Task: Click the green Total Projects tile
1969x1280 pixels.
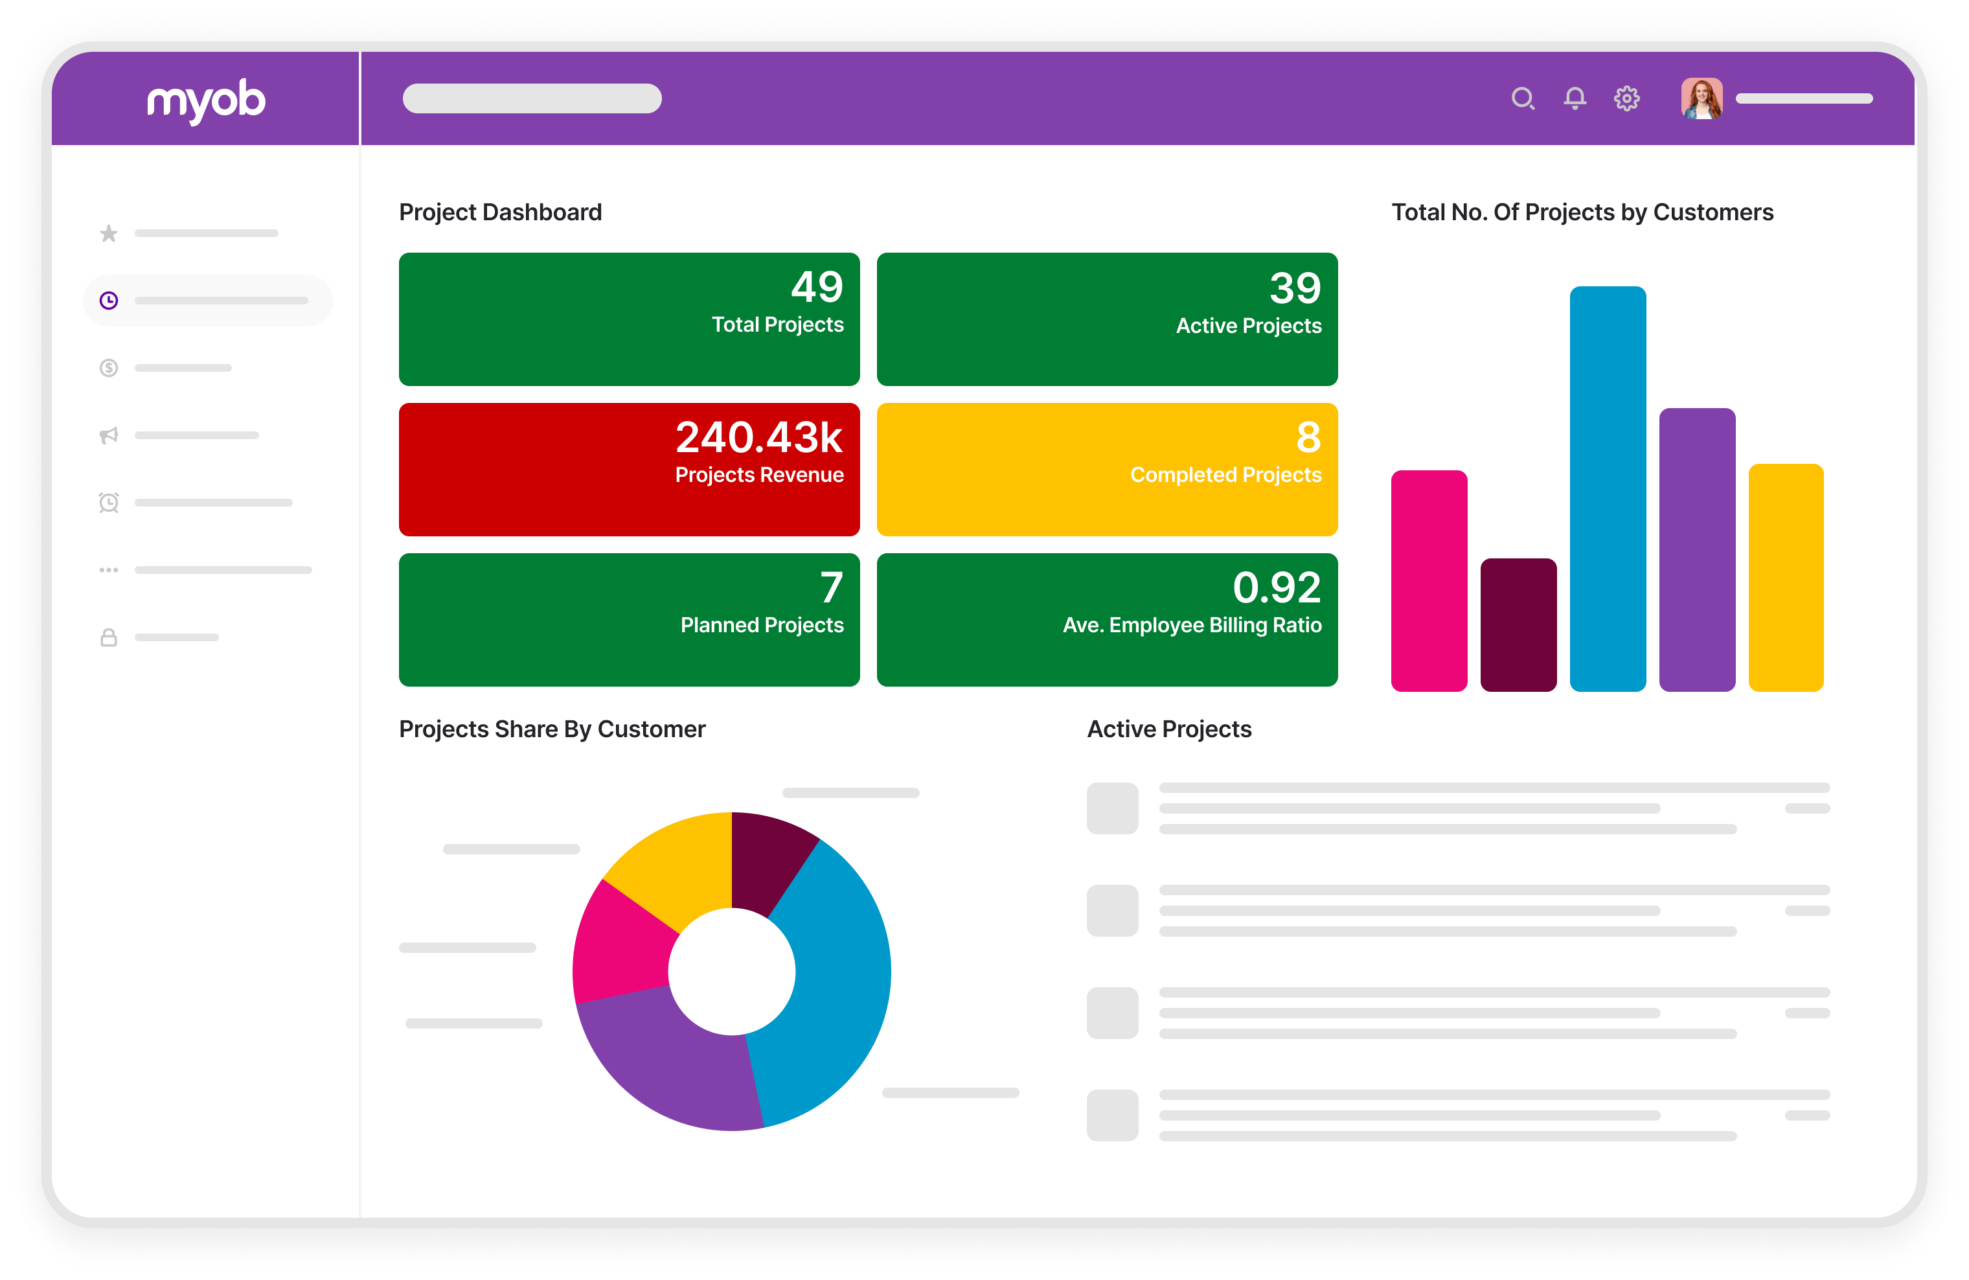Action: 628,318
